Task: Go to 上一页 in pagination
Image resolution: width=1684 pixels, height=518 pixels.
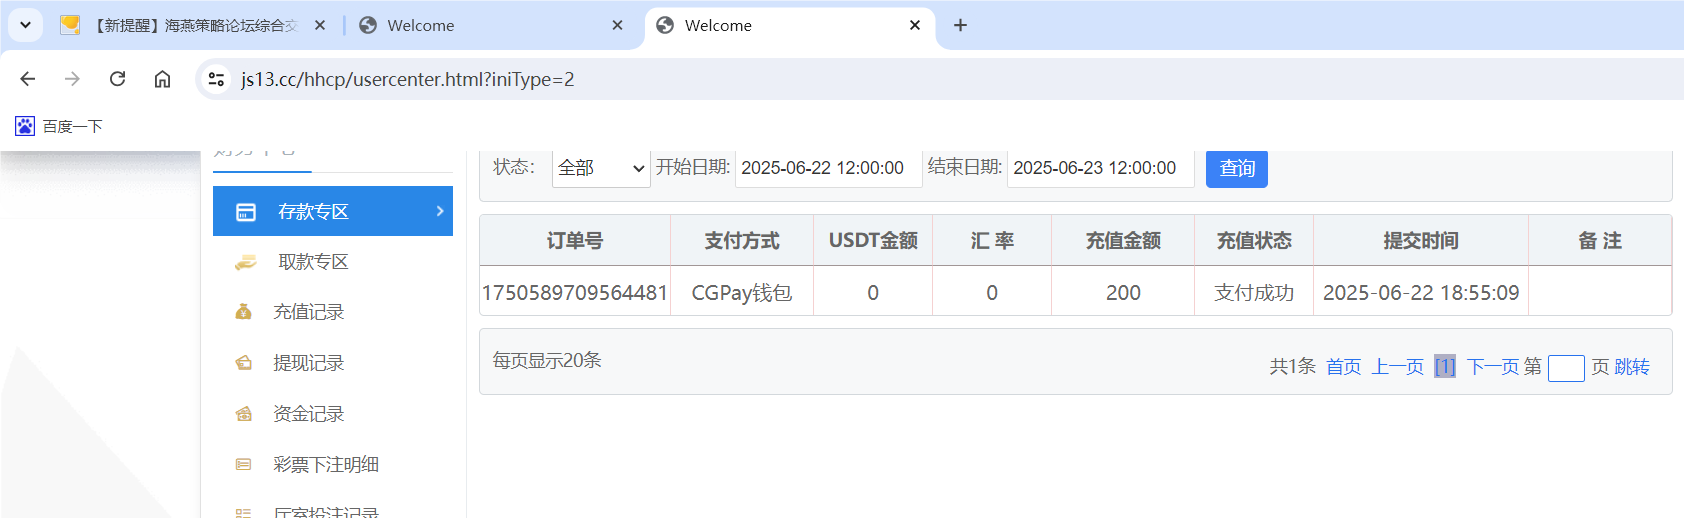Action: pyautogui.click(x=1397, y=367)
